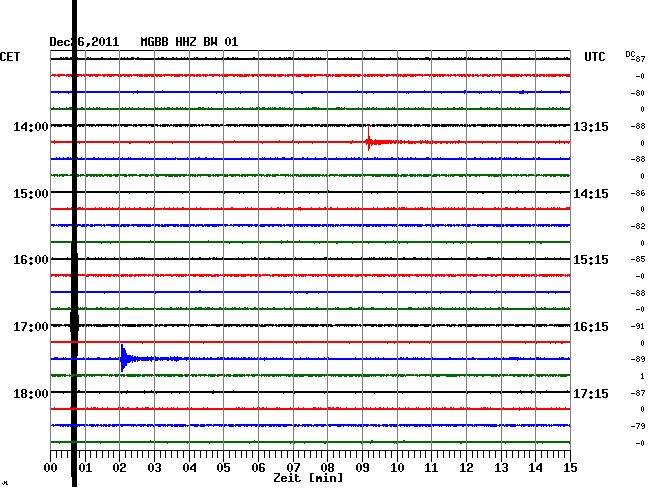Click the '11' minute axis label
The height and width of the screenshot is (494, 650).
coord(432,468)
